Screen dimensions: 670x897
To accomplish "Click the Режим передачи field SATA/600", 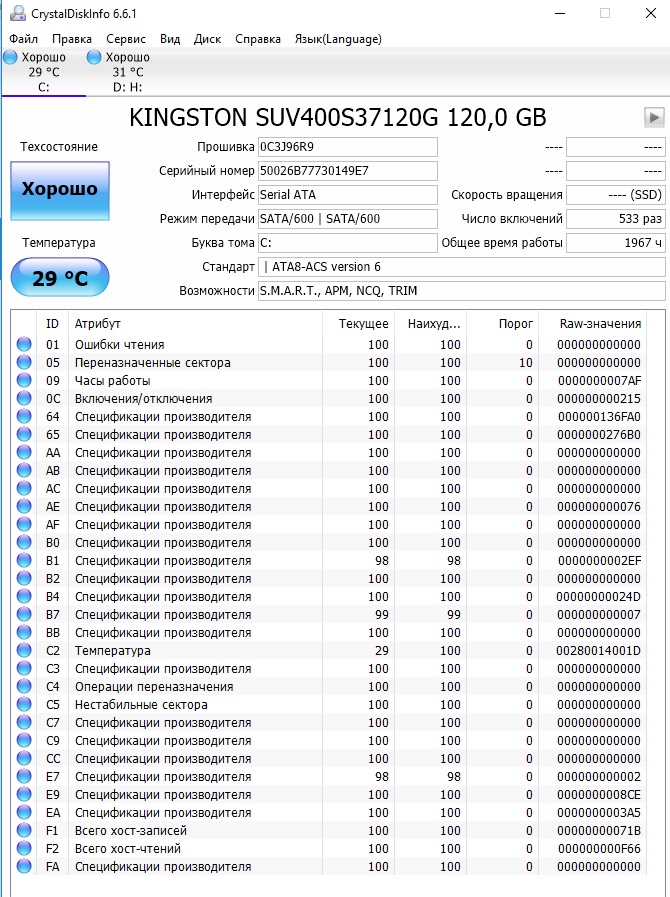I will click(347, 219).
